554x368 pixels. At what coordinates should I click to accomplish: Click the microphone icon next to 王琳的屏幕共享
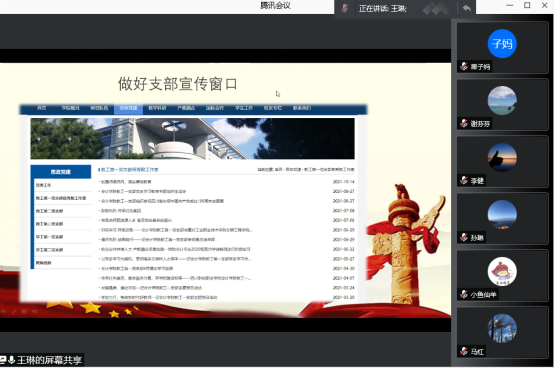[12, 360]
